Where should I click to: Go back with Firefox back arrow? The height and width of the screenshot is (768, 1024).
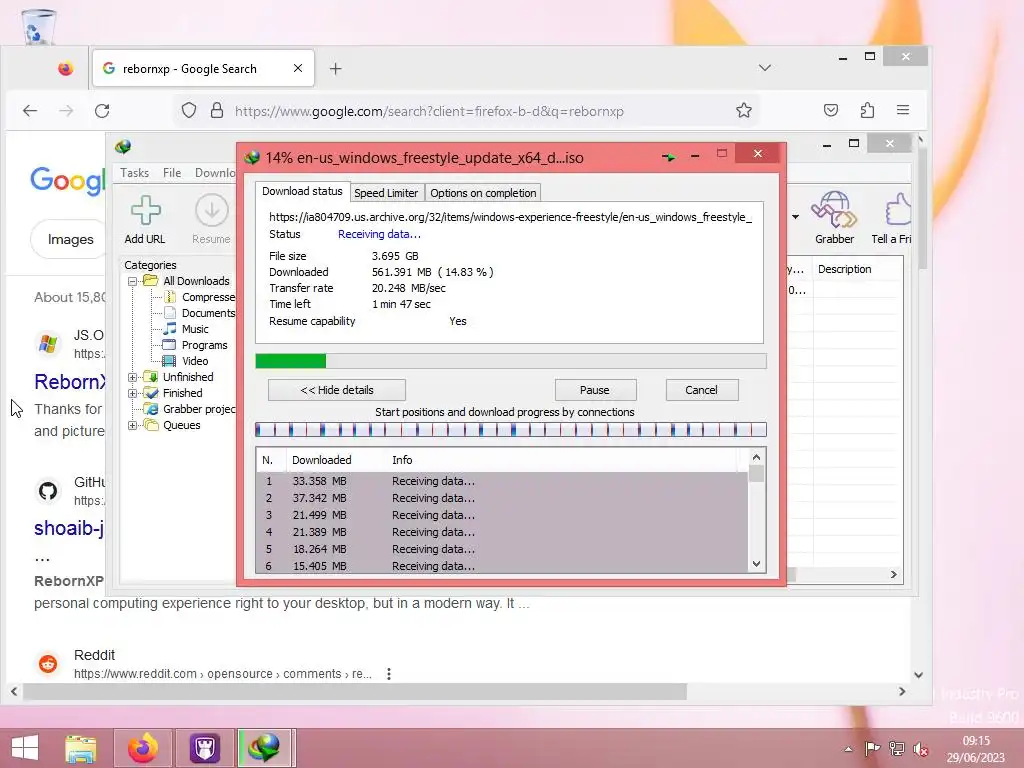point(30,111)
